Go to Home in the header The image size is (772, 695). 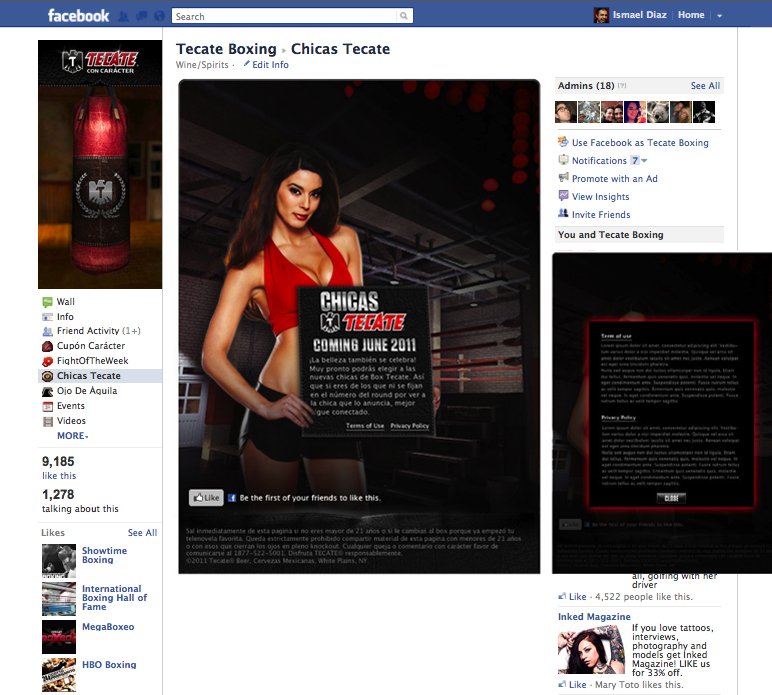(x=691, y=15)
